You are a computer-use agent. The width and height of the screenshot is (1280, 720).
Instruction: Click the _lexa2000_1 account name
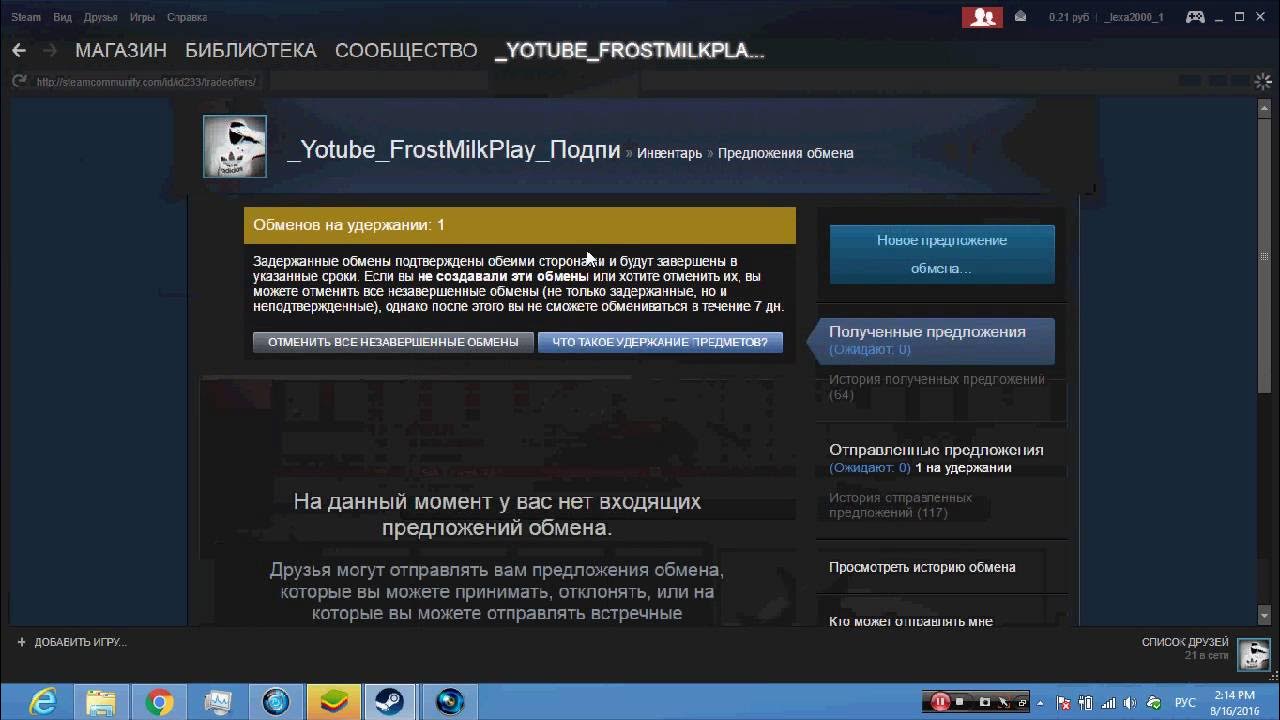coord(1134,17)
